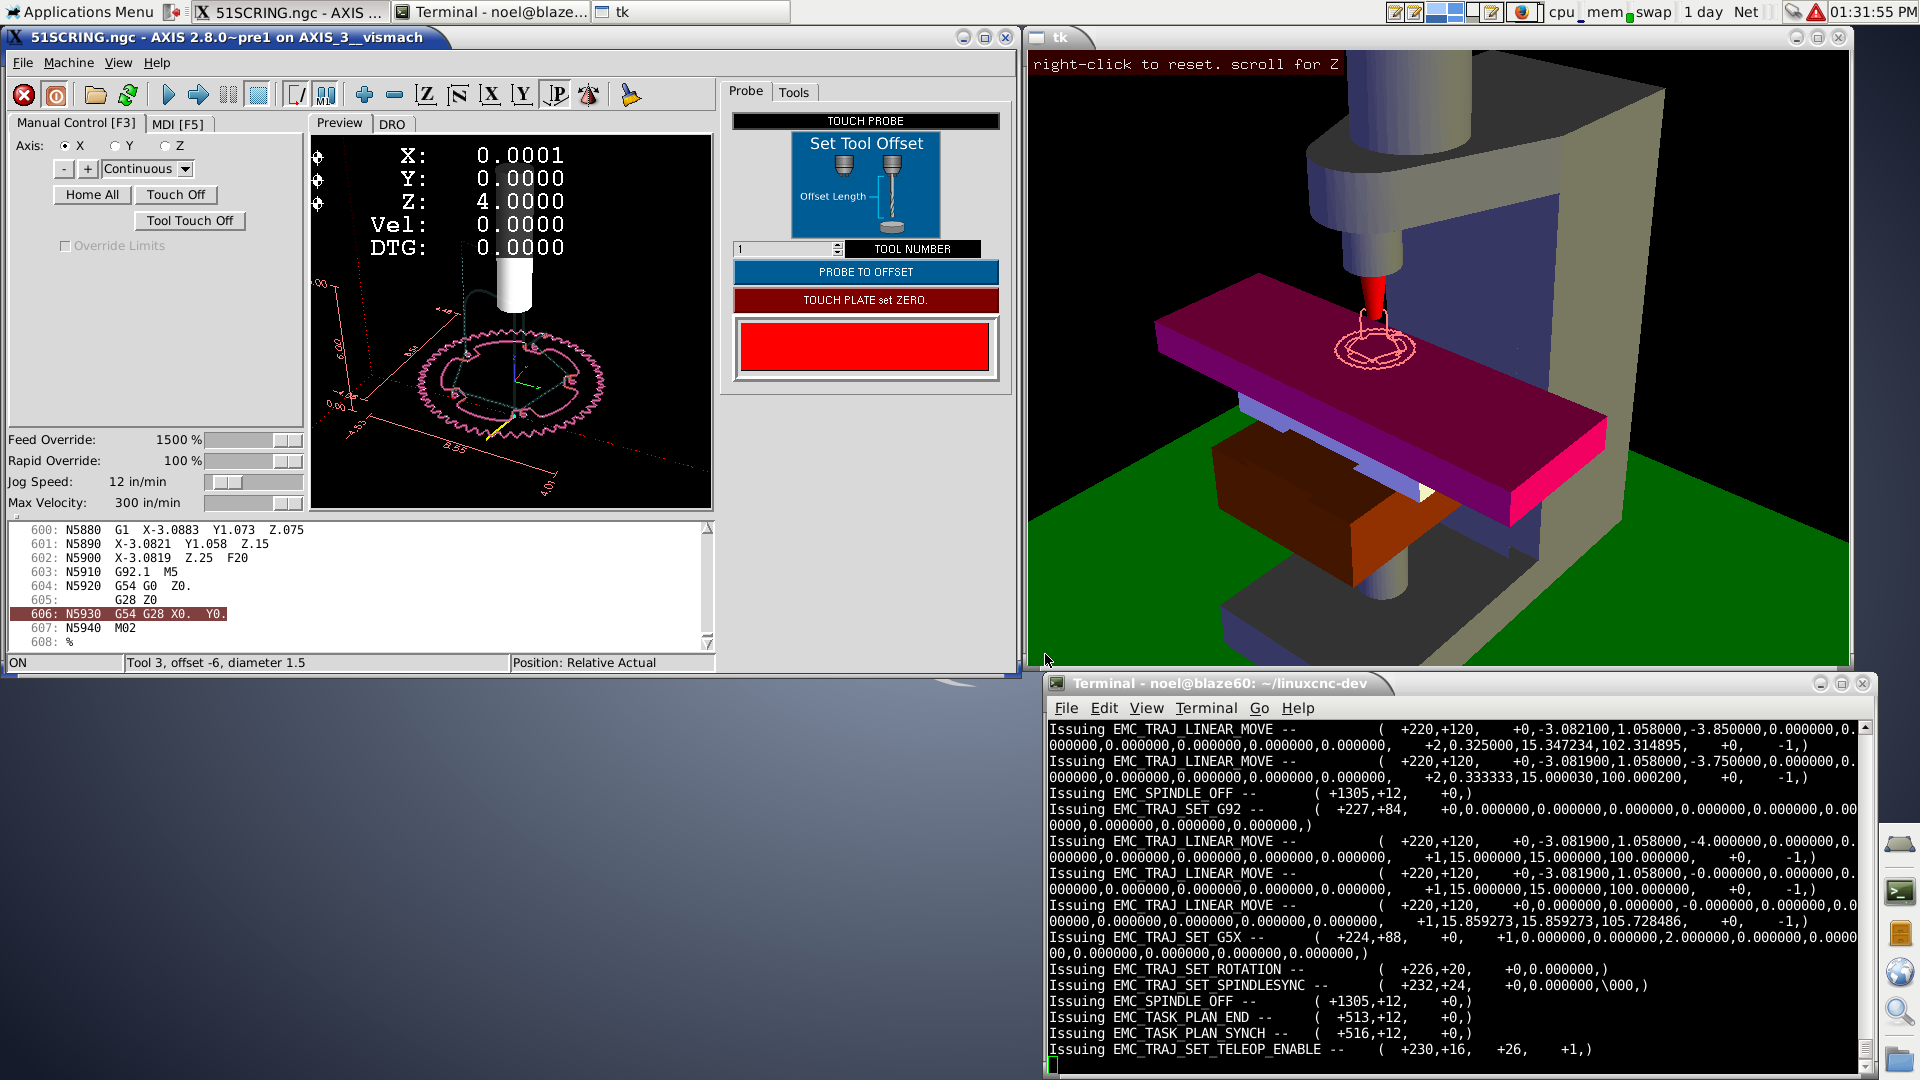Click the Firefox icon in panel
The height and width of the screenshot is (1080, 1920).
pos(1521,12)
